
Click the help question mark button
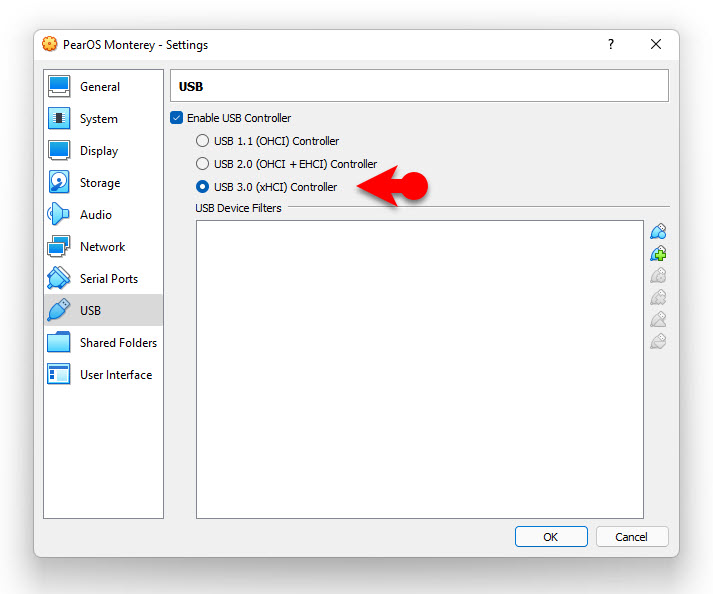coord(611,44)
